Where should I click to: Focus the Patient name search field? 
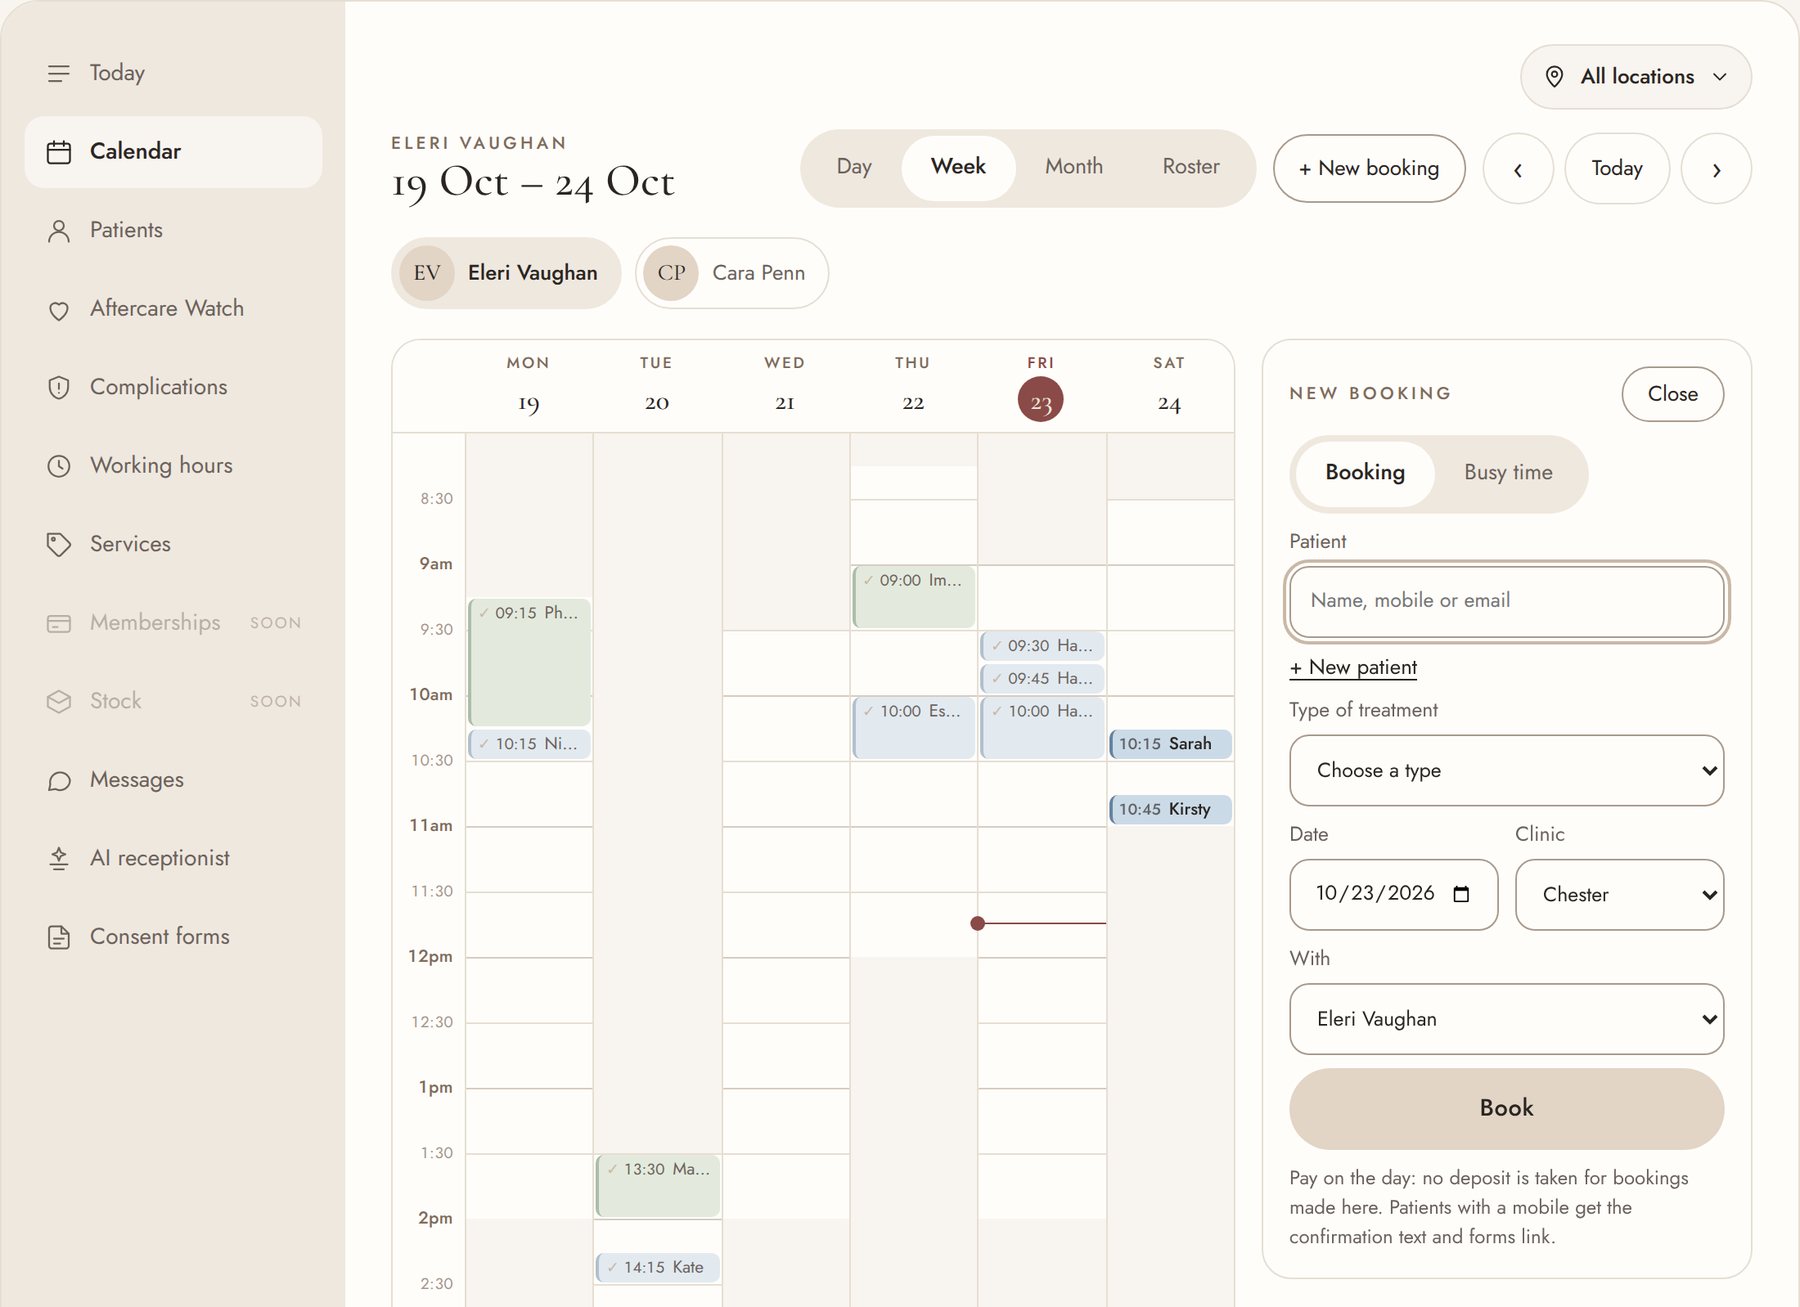(x=1506, y=602)
